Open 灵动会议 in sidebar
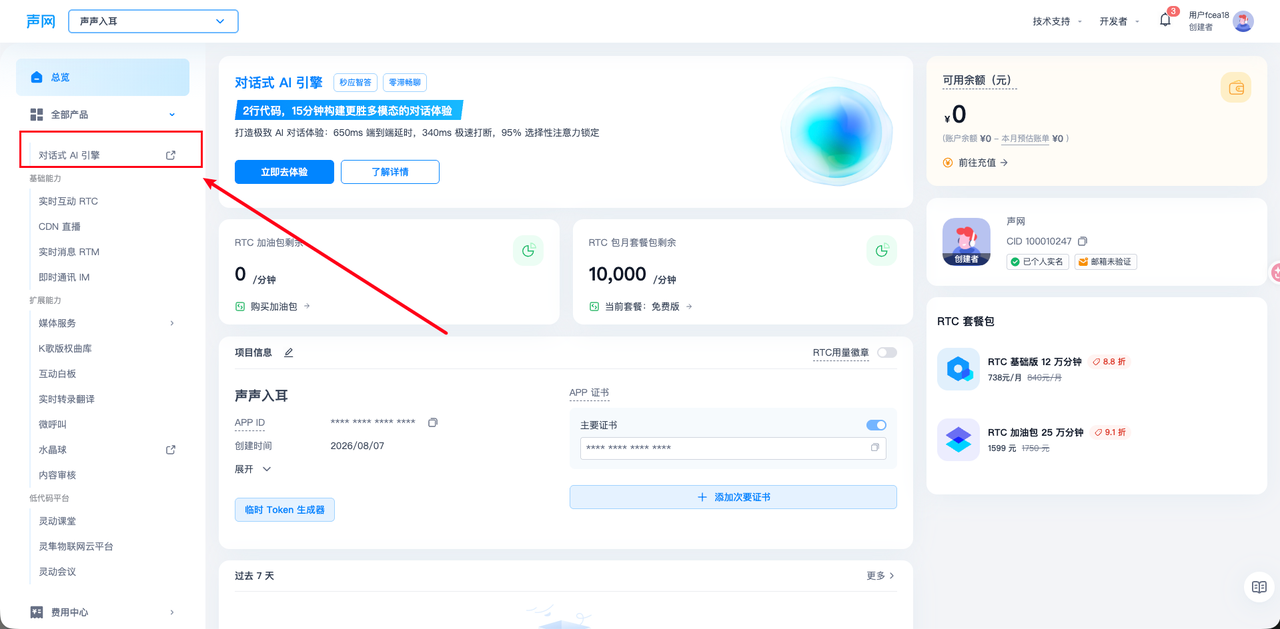The width and height of the screenshot is (1280, 629). pos(57,572)
